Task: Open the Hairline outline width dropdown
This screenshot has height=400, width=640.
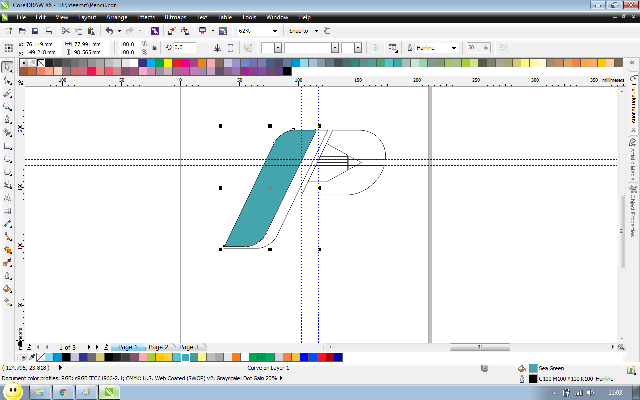Action: pyautogui.click(x=454, y=47)
